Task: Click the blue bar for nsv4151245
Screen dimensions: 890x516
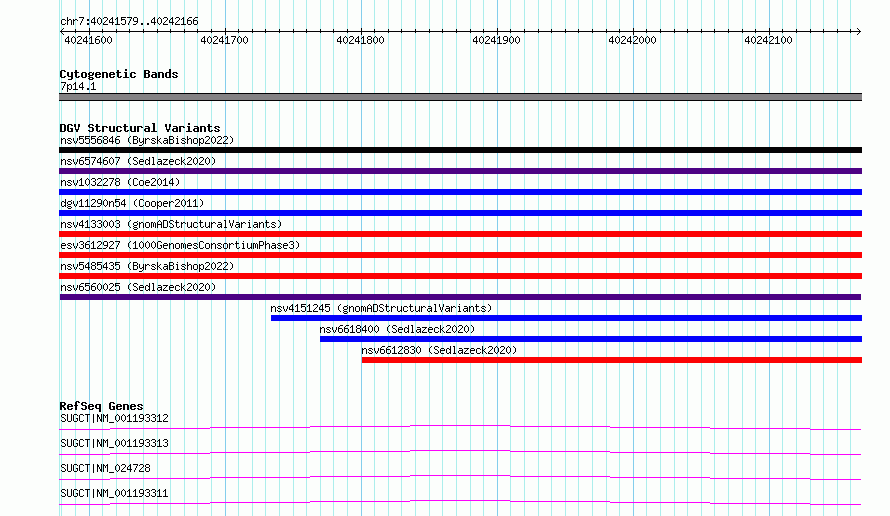Action: (x=566, y=318)
